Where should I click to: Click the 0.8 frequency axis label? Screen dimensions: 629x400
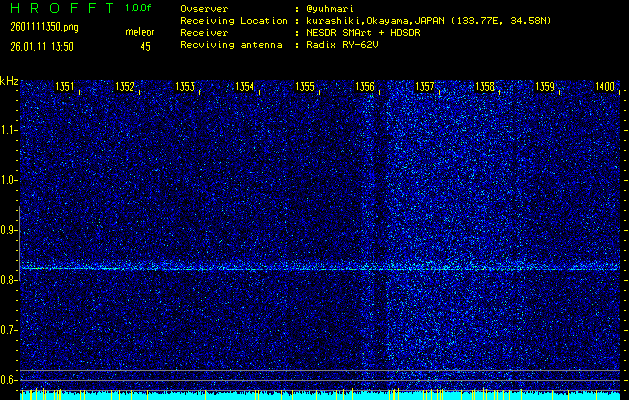[x=8, y=280]
